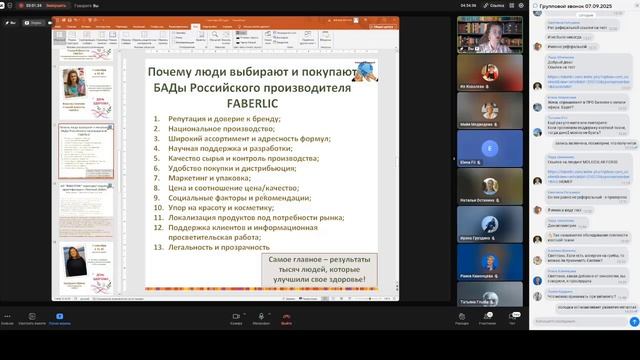Open the Масштаб magnifier icon in ribbon

click(215, 37)
